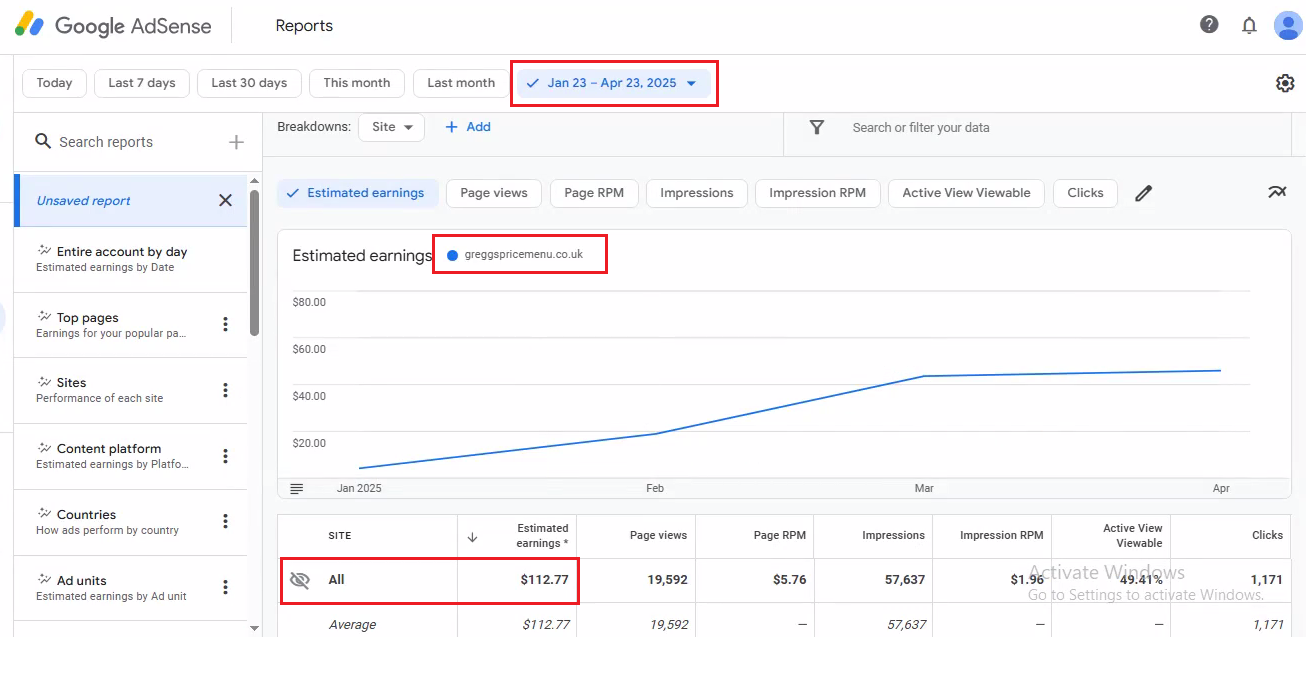The image size is (1306, 674).
Task: Toggle the Impression RPM metric chip
Action: (817, 193)
